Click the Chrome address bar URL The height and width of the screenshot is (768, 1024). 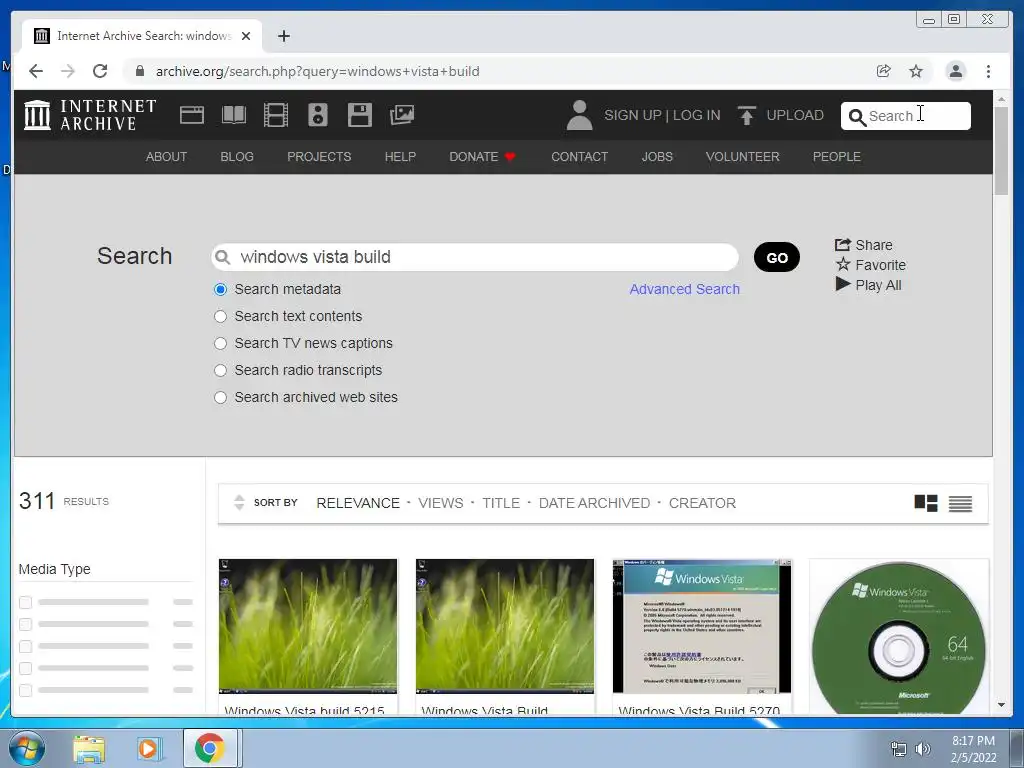[317, 71]
